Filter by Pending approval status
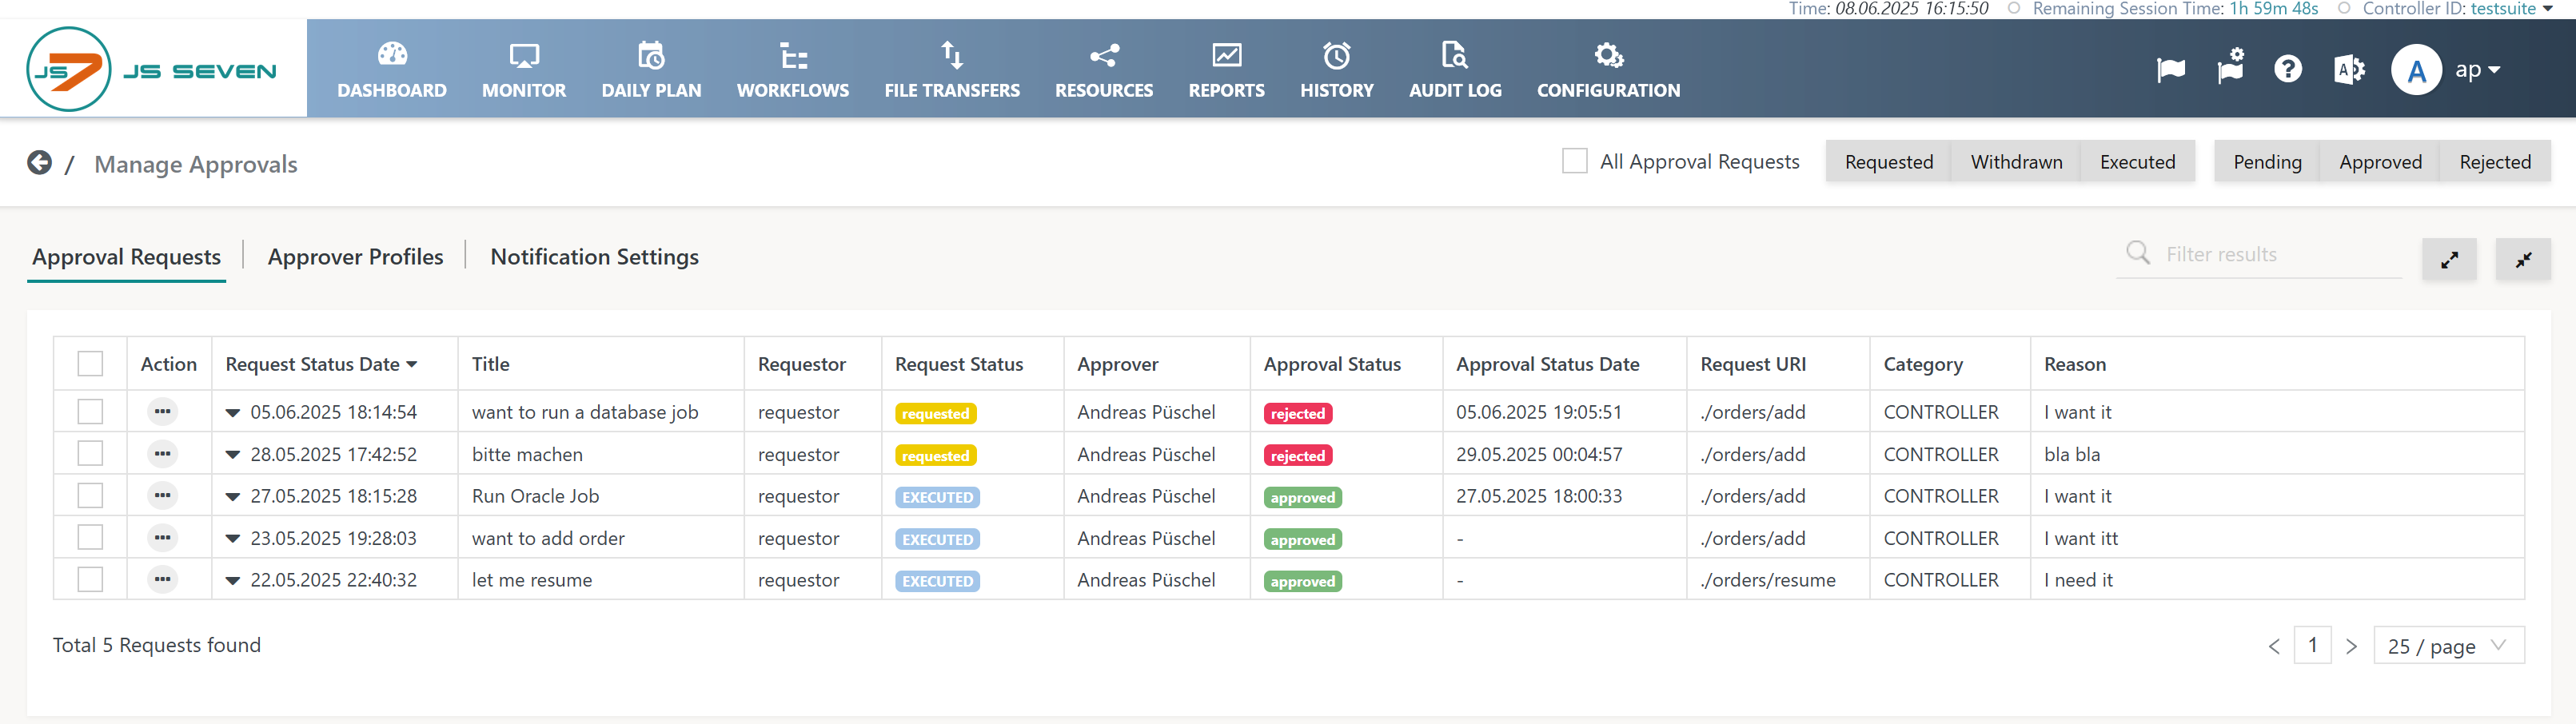Screen dimensions: 2576x724 (2266, 162)
